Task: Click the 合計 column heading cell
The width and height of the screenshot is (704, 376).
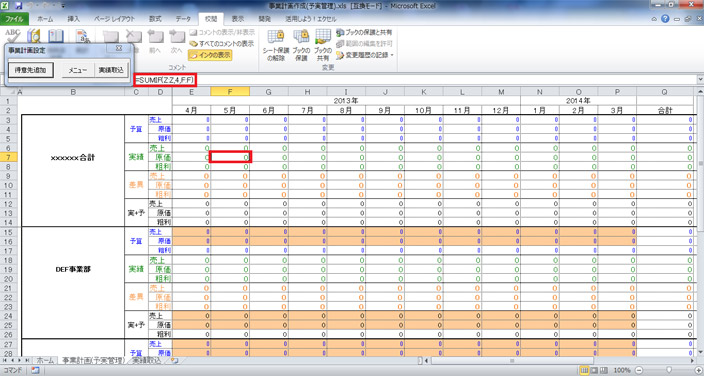Action: pos(665,110)
